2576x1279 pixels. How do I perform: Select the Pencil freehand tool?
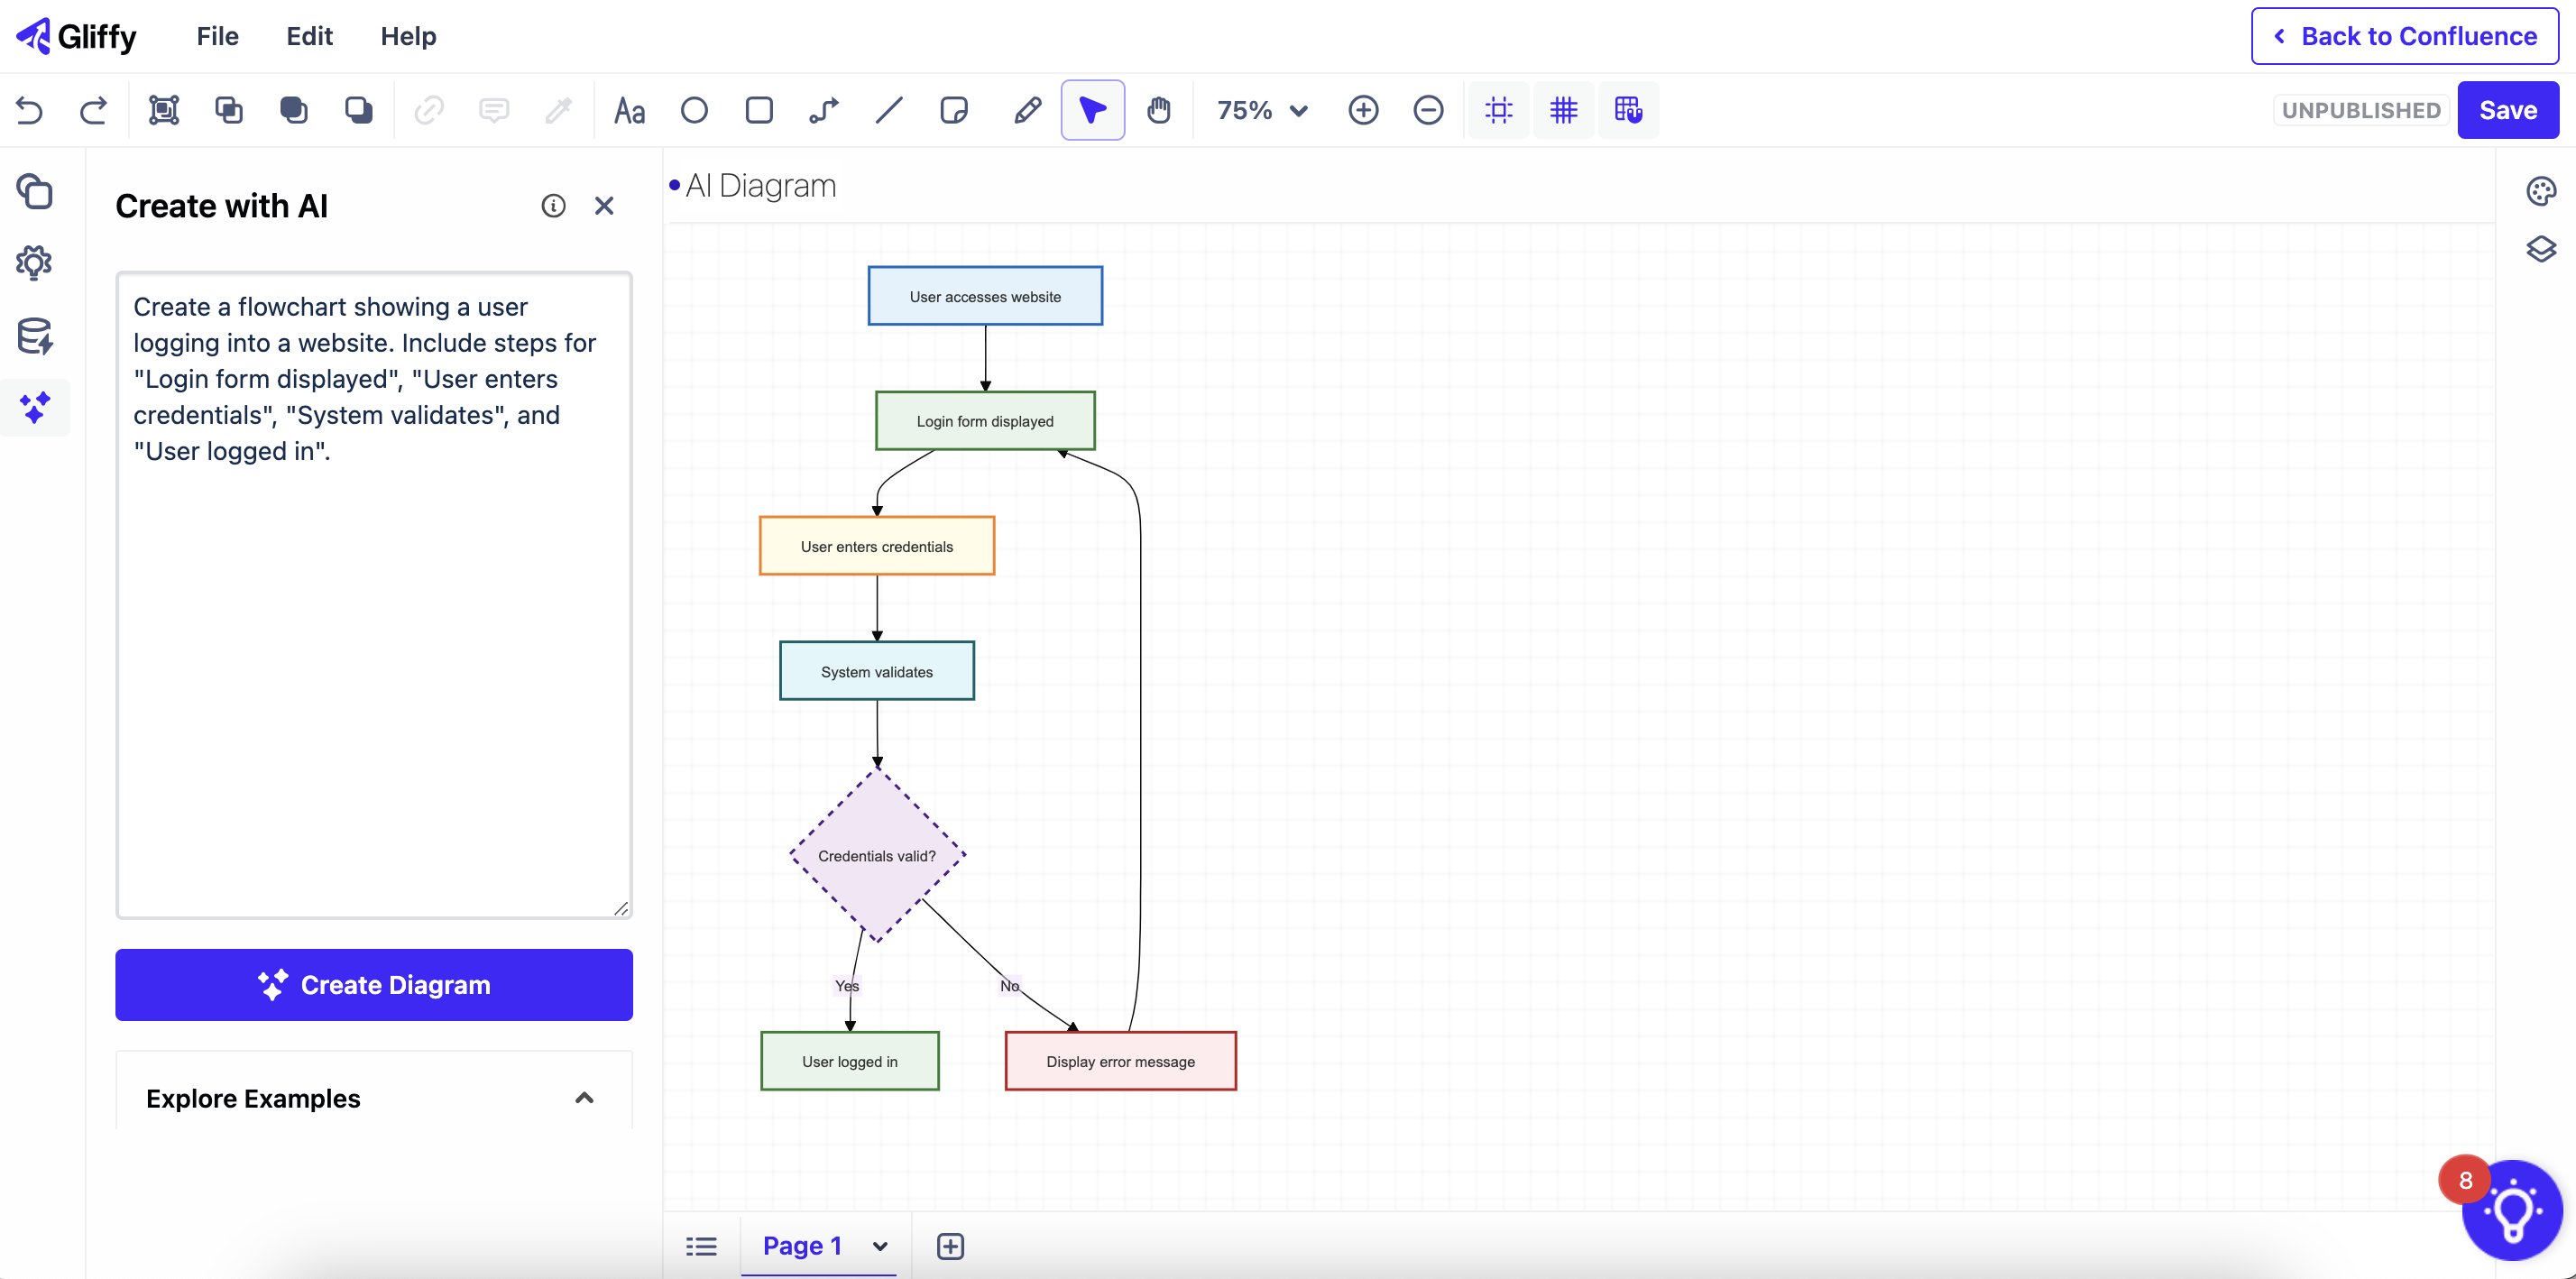pos(1027,110)
